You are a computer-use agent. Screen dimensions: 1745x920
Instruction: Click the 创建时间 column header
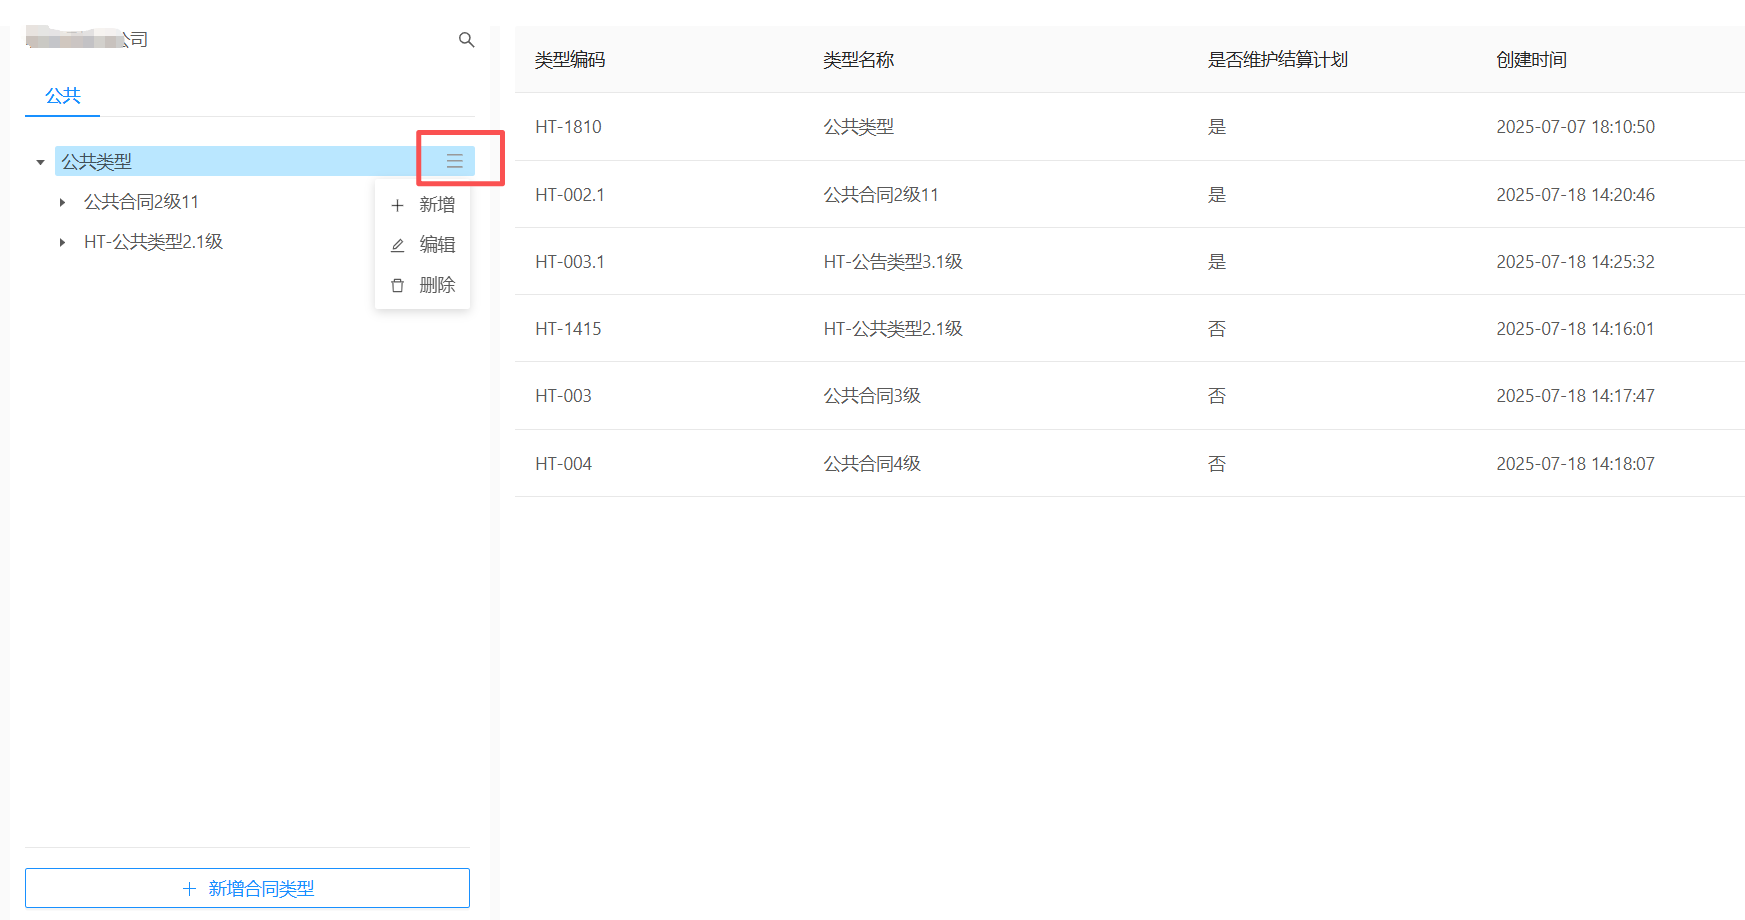(x=1531, y=60)
